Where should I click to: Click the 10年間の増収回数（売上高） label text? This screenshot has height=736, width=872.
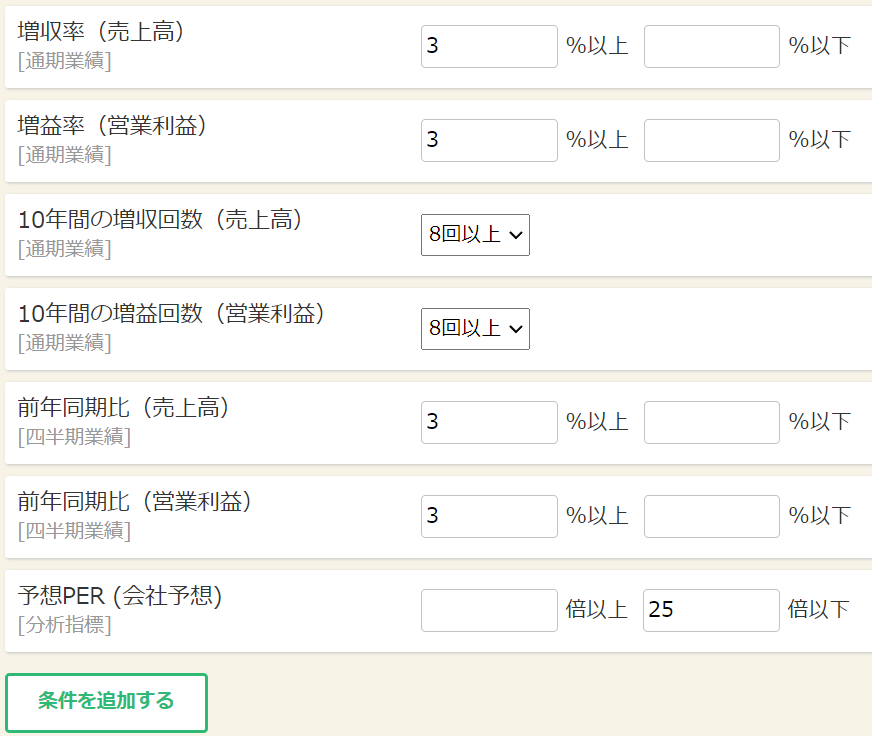click(x=161, y=220)
